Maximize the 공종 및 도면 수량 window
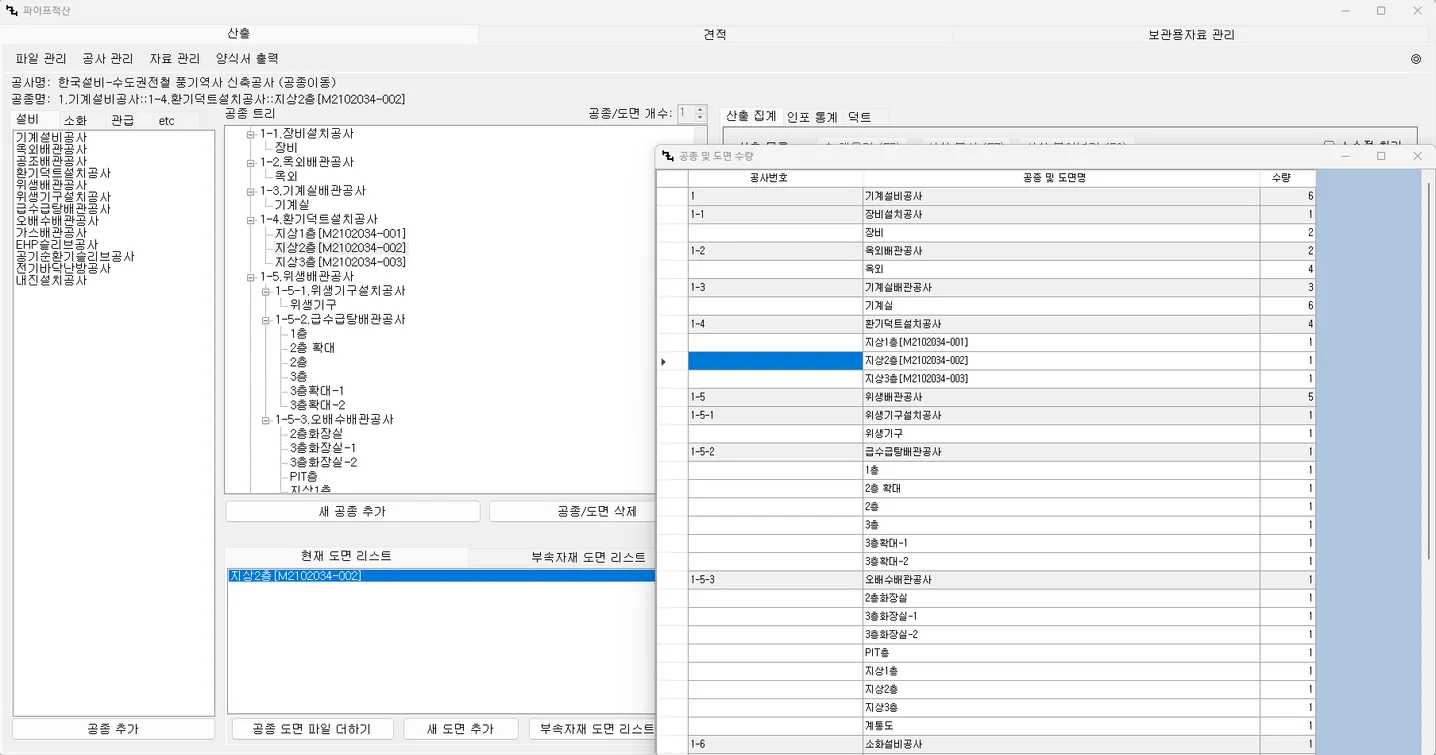Viewport: 1436px width, 755px height. pyautogui.click(x=1381, y=156)
